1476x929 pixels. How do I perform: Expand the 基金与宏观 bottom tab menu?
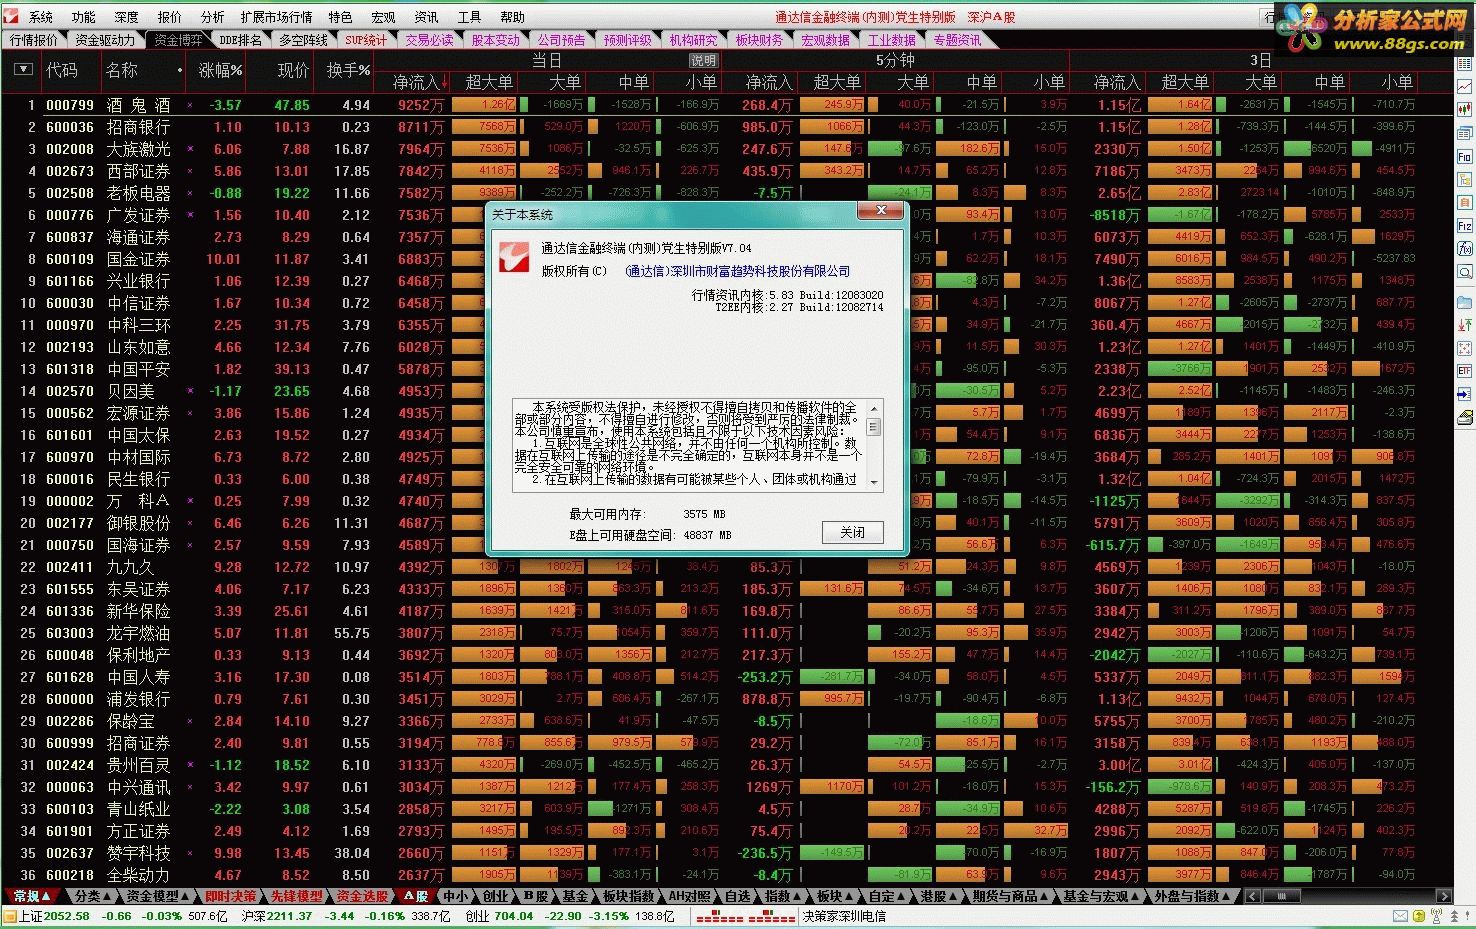pyautogui.click(x=1099, y=896)
